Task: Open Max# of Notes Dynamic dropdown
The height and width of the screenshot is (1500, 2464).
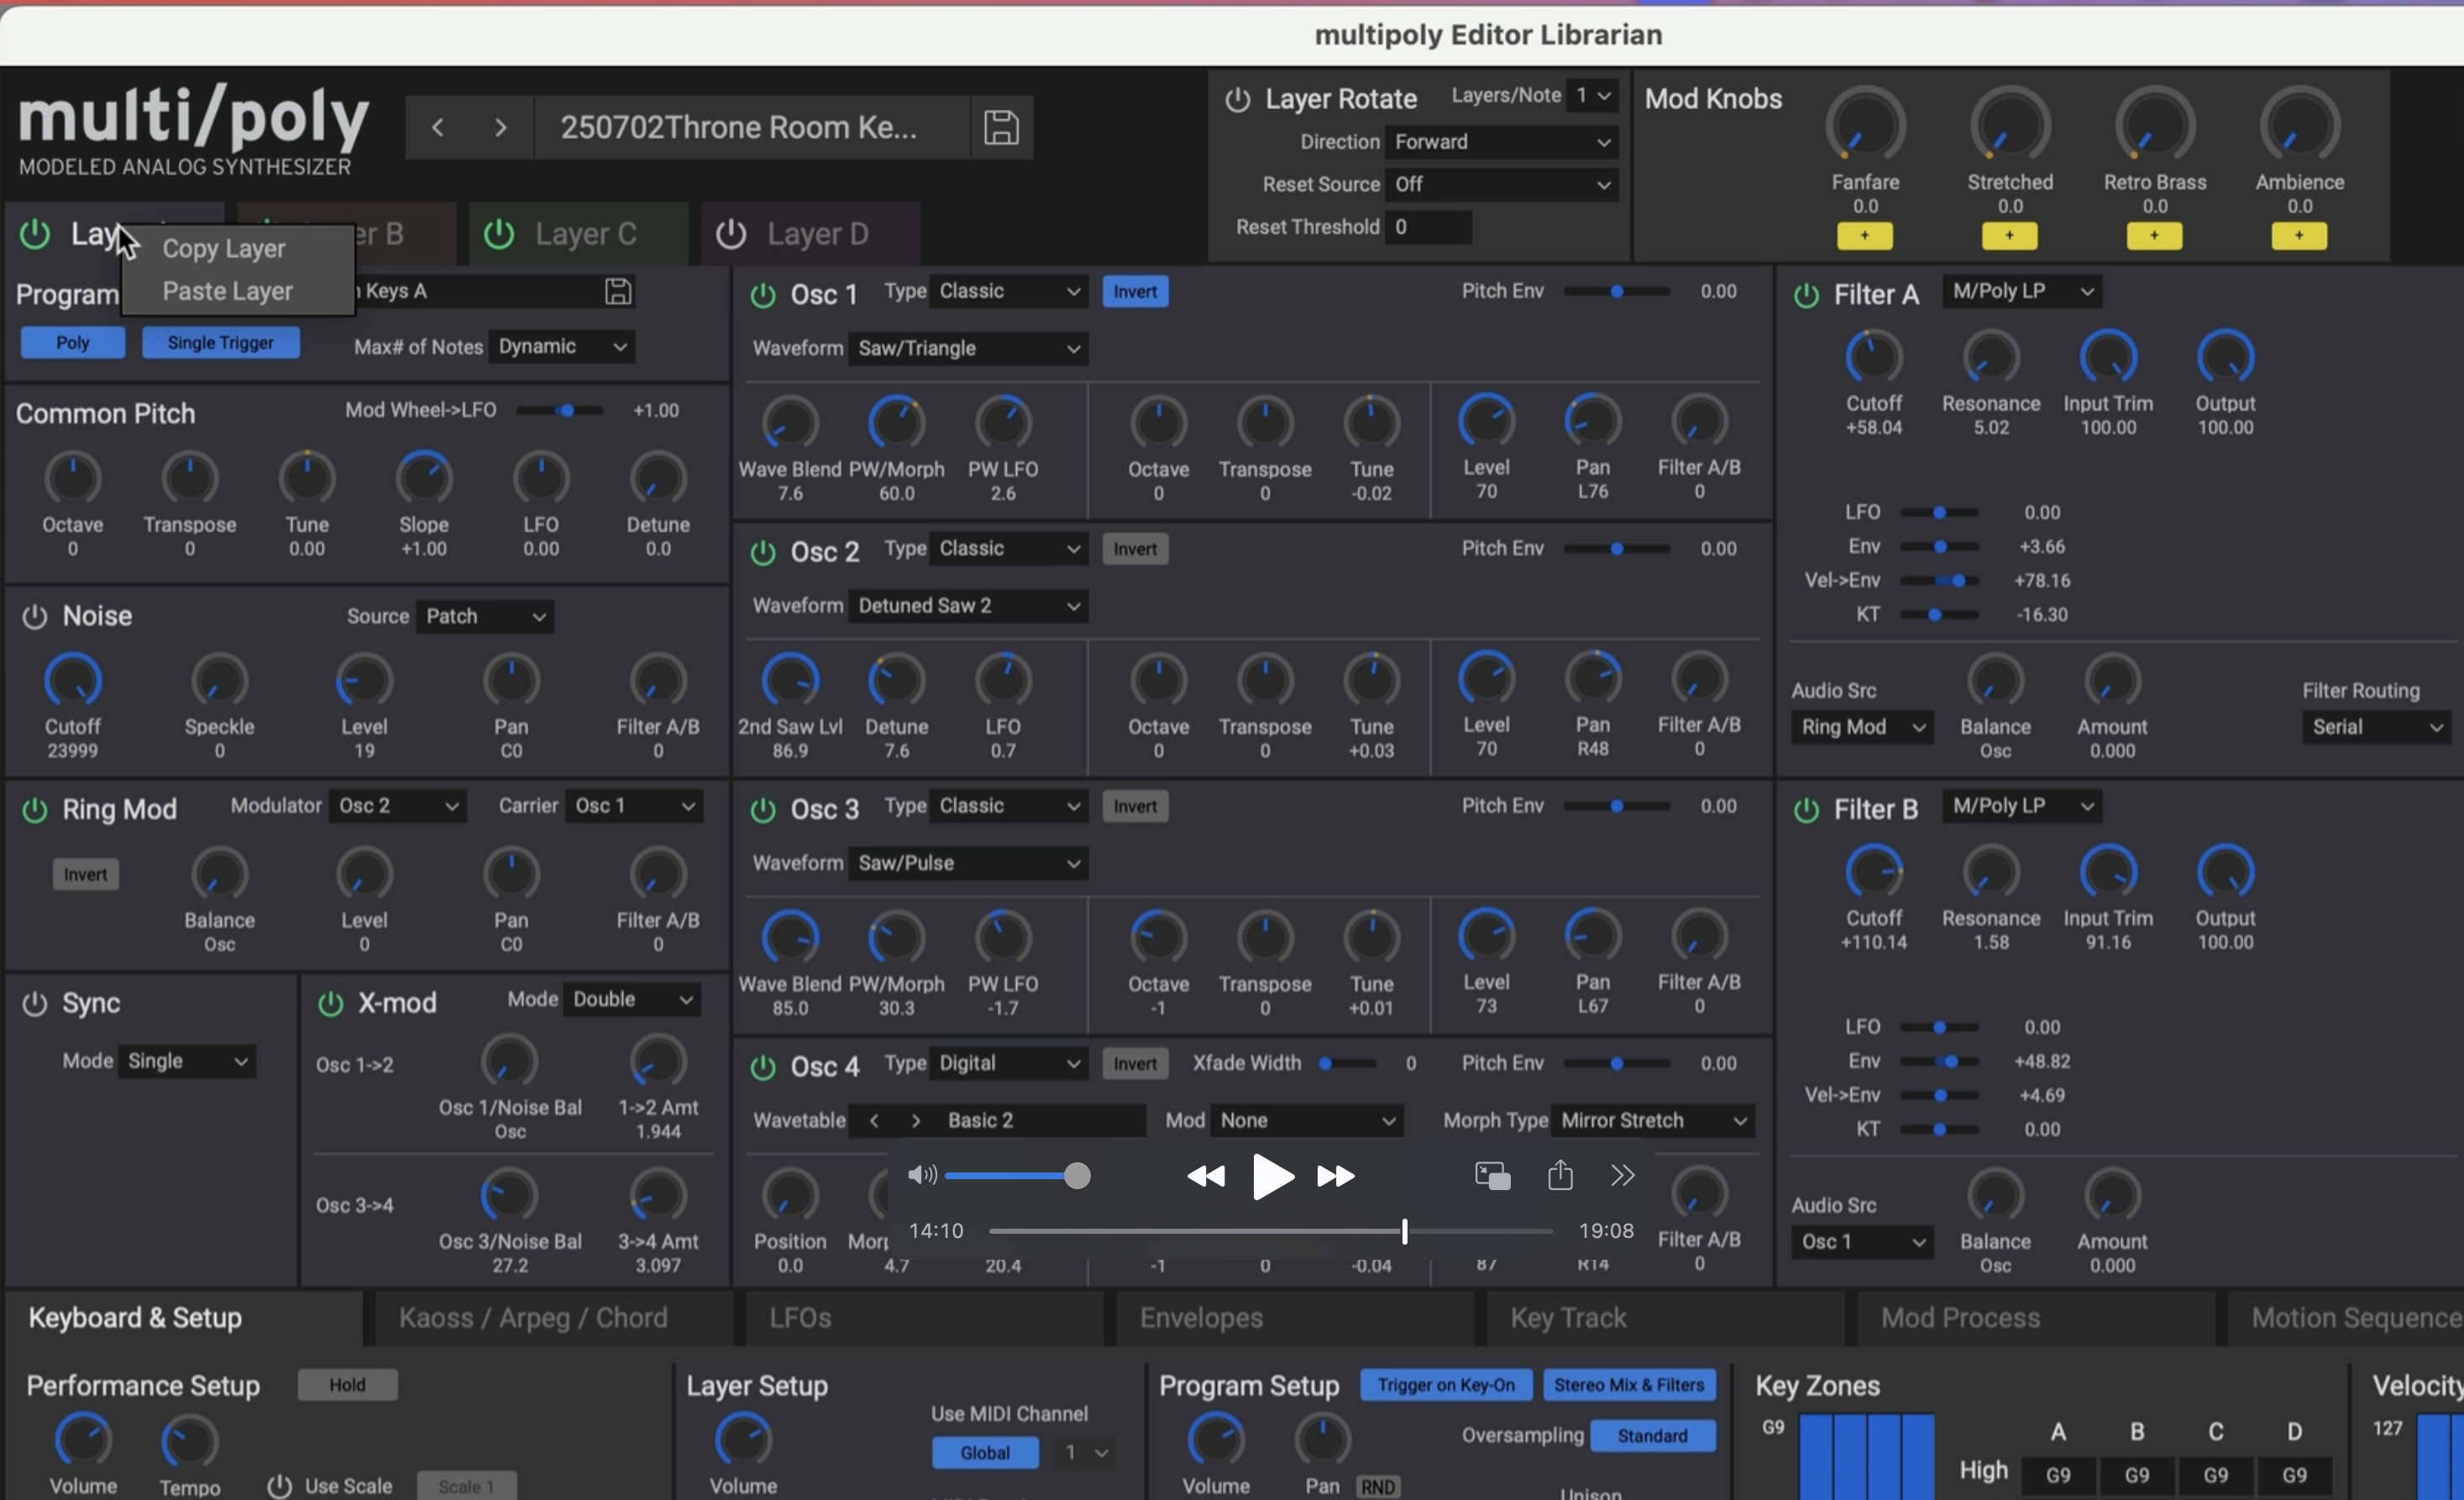Action: click(562, 347)
